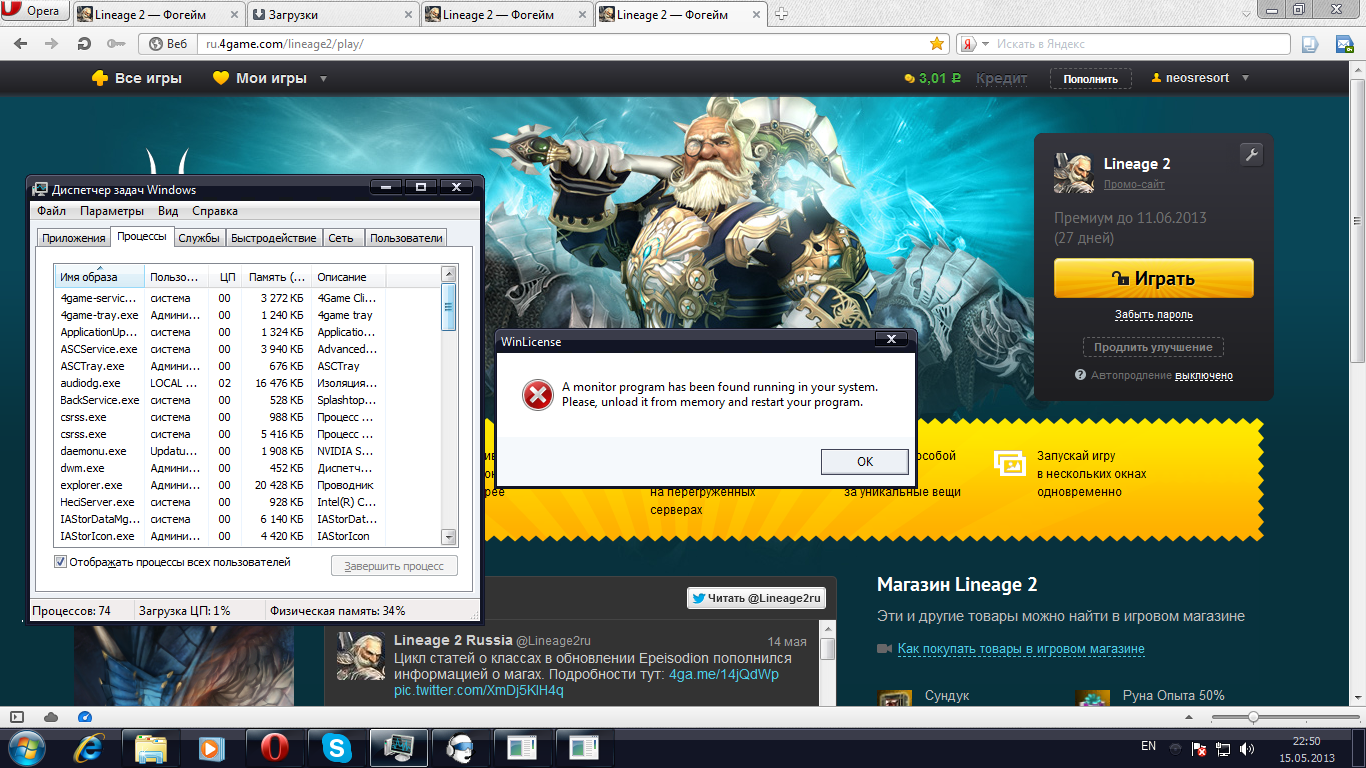
Task: Select explorer.exe process row
Action: pos(248,485)
